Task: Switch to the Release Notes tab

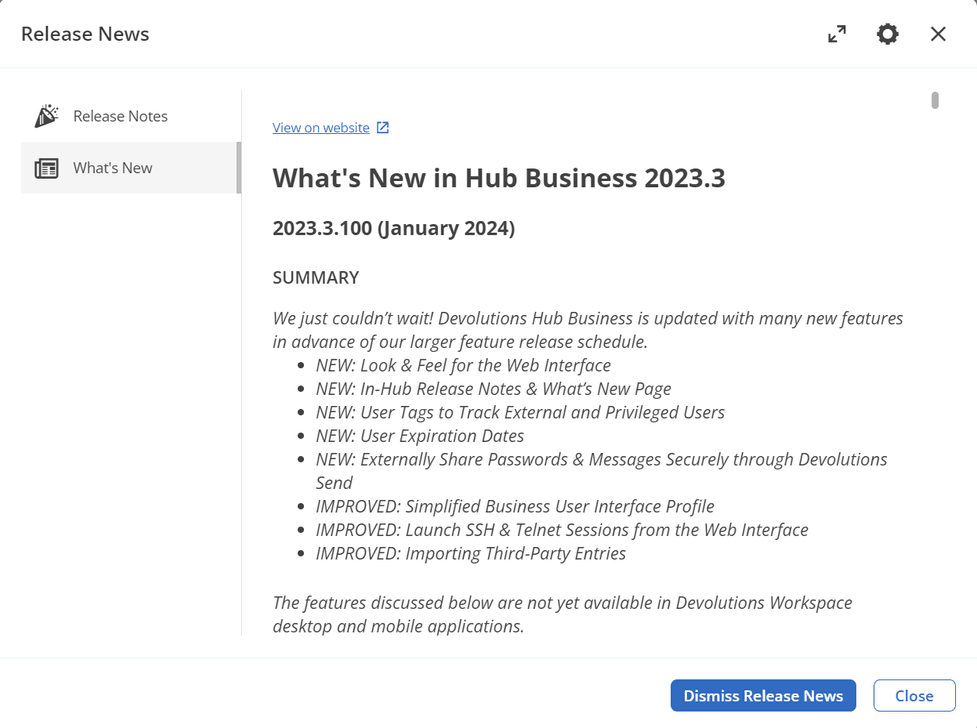Action: pos(120,116)
